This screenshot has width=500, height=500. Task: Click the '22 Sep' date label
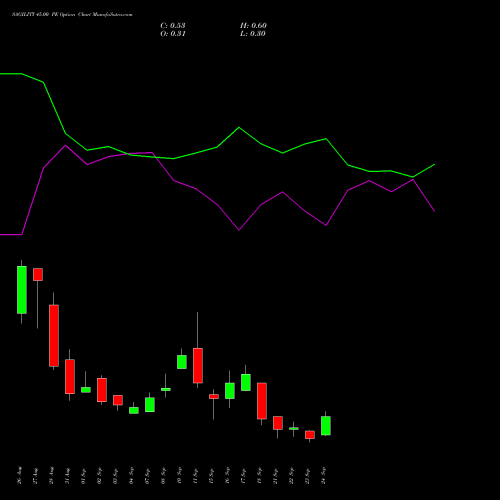point(291,475)
